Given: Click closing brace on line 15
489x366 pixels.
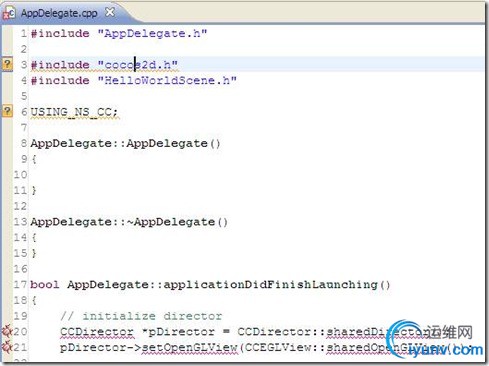Looking at the screenshot, I should [x=34, y=253].
